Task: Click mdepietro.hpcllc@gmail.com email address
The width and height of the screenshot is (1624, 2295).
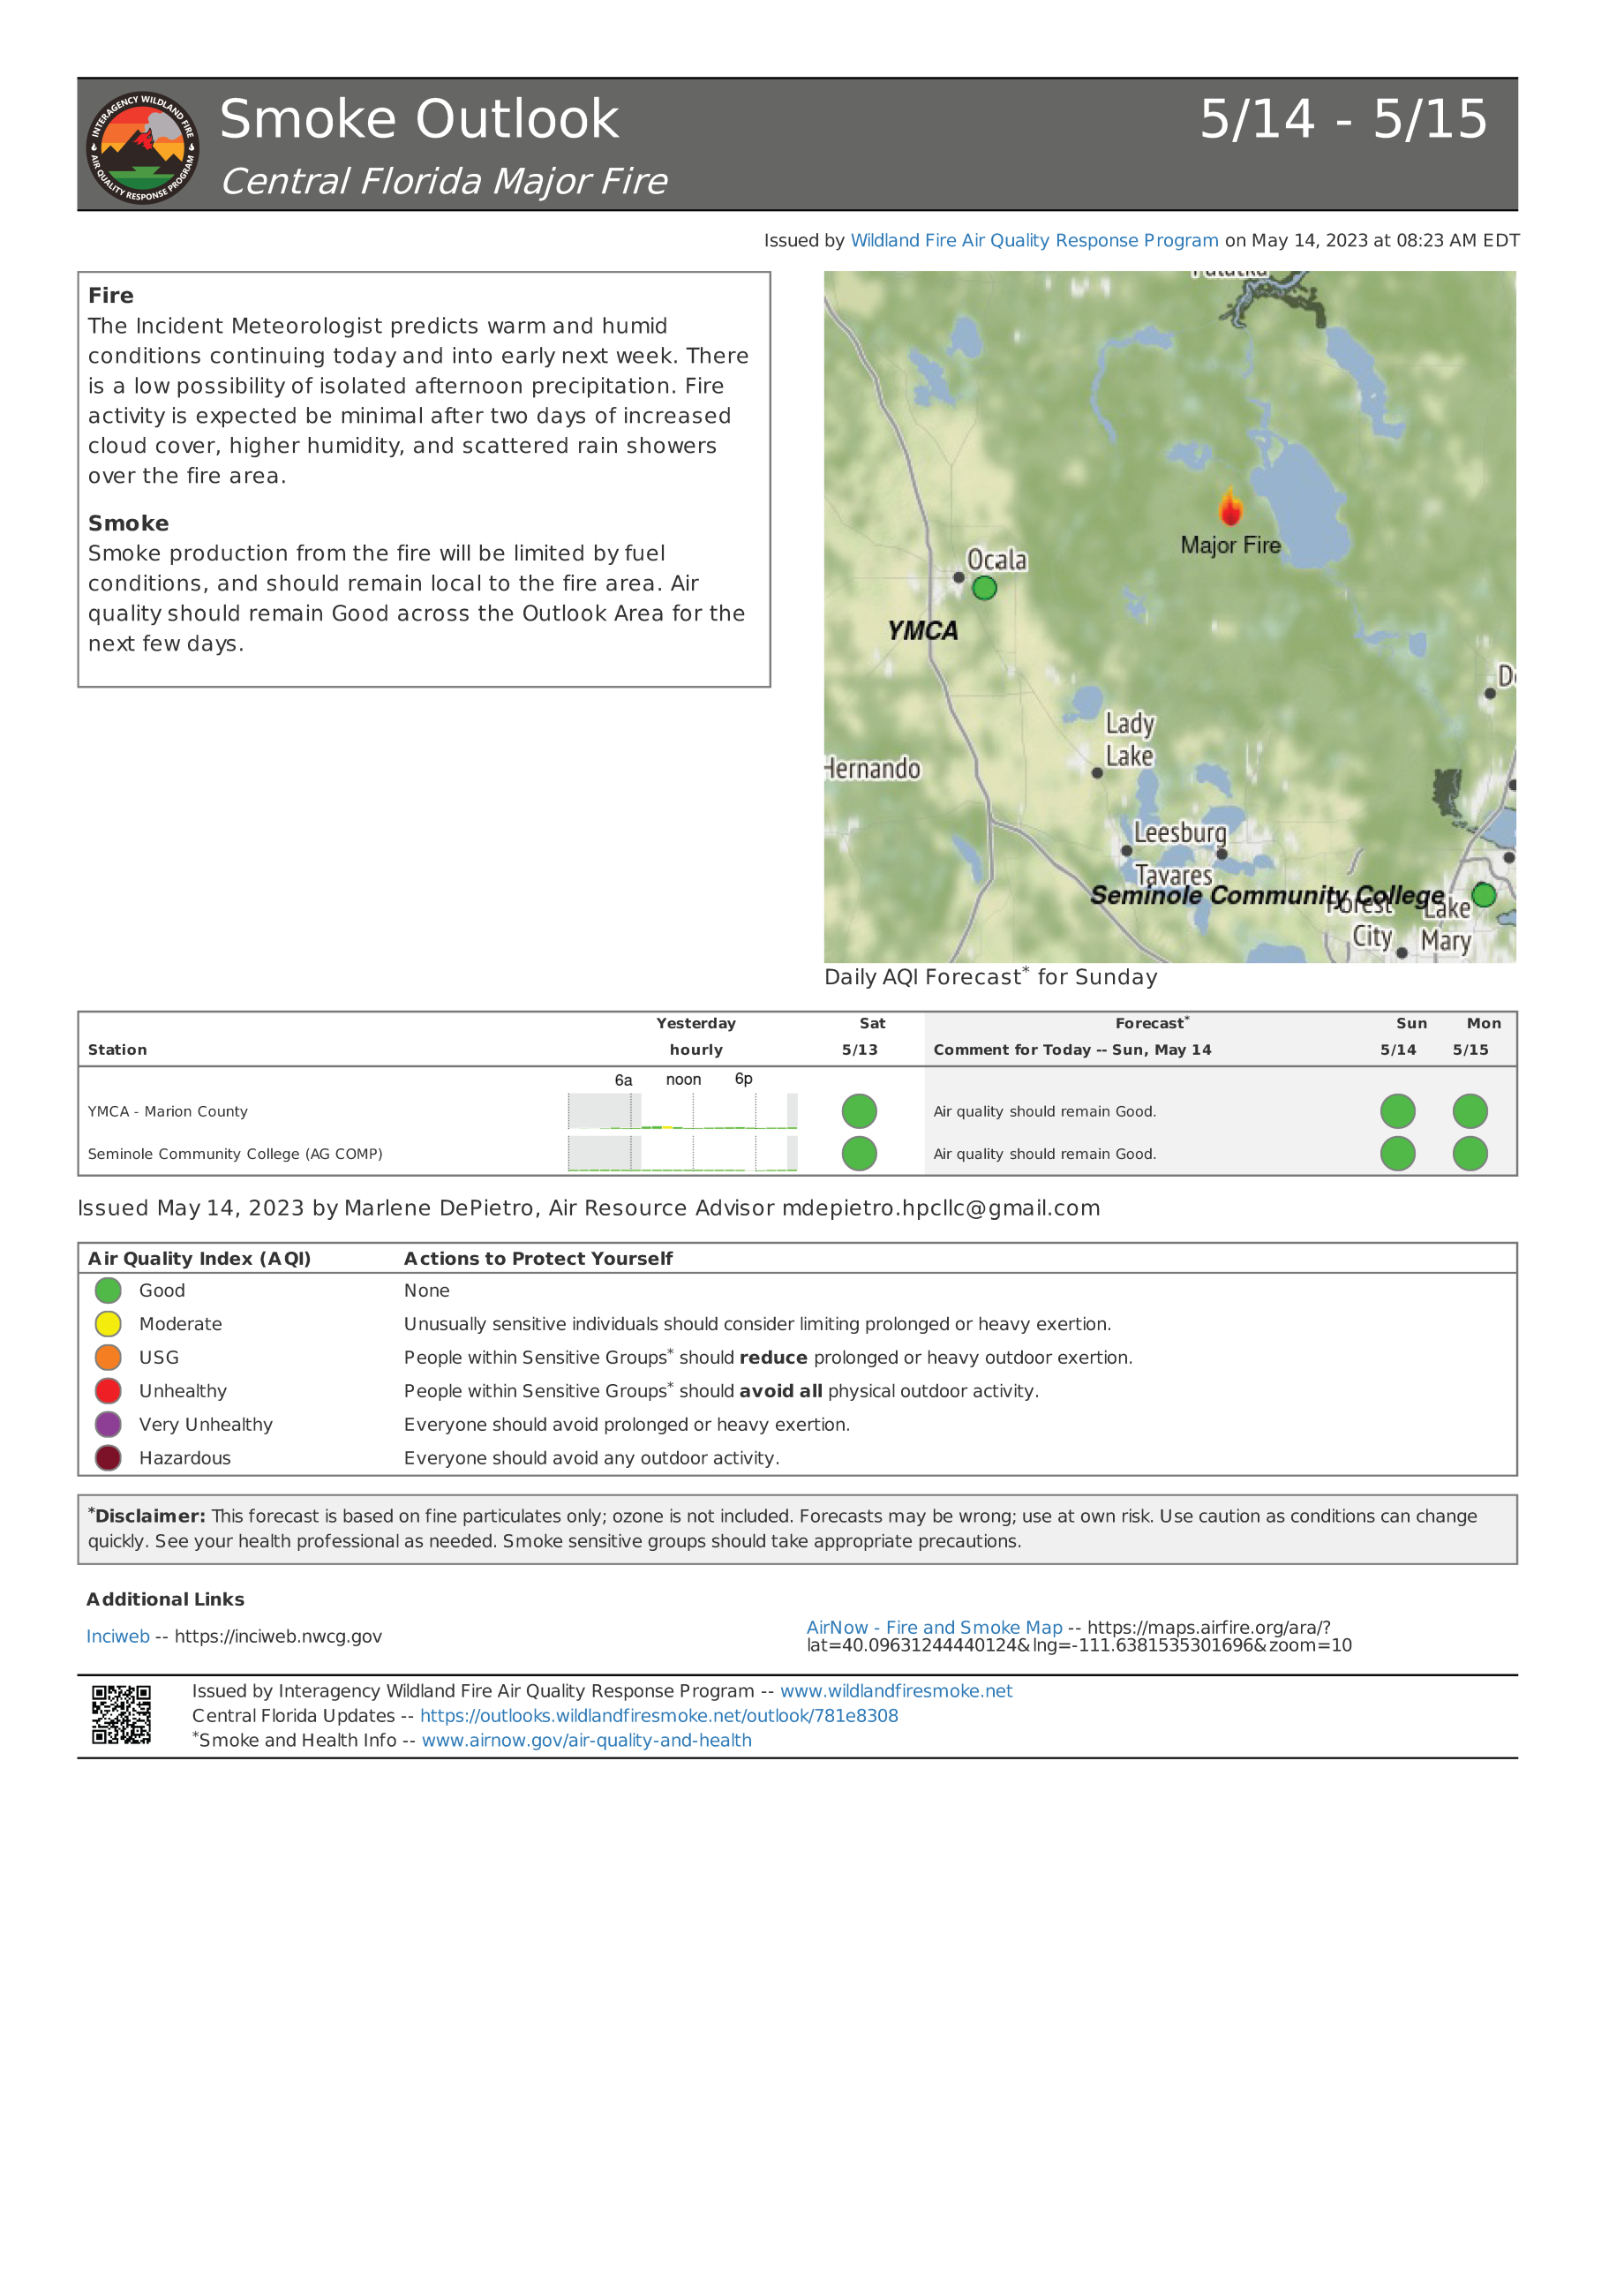Action: click(940, 1208)
